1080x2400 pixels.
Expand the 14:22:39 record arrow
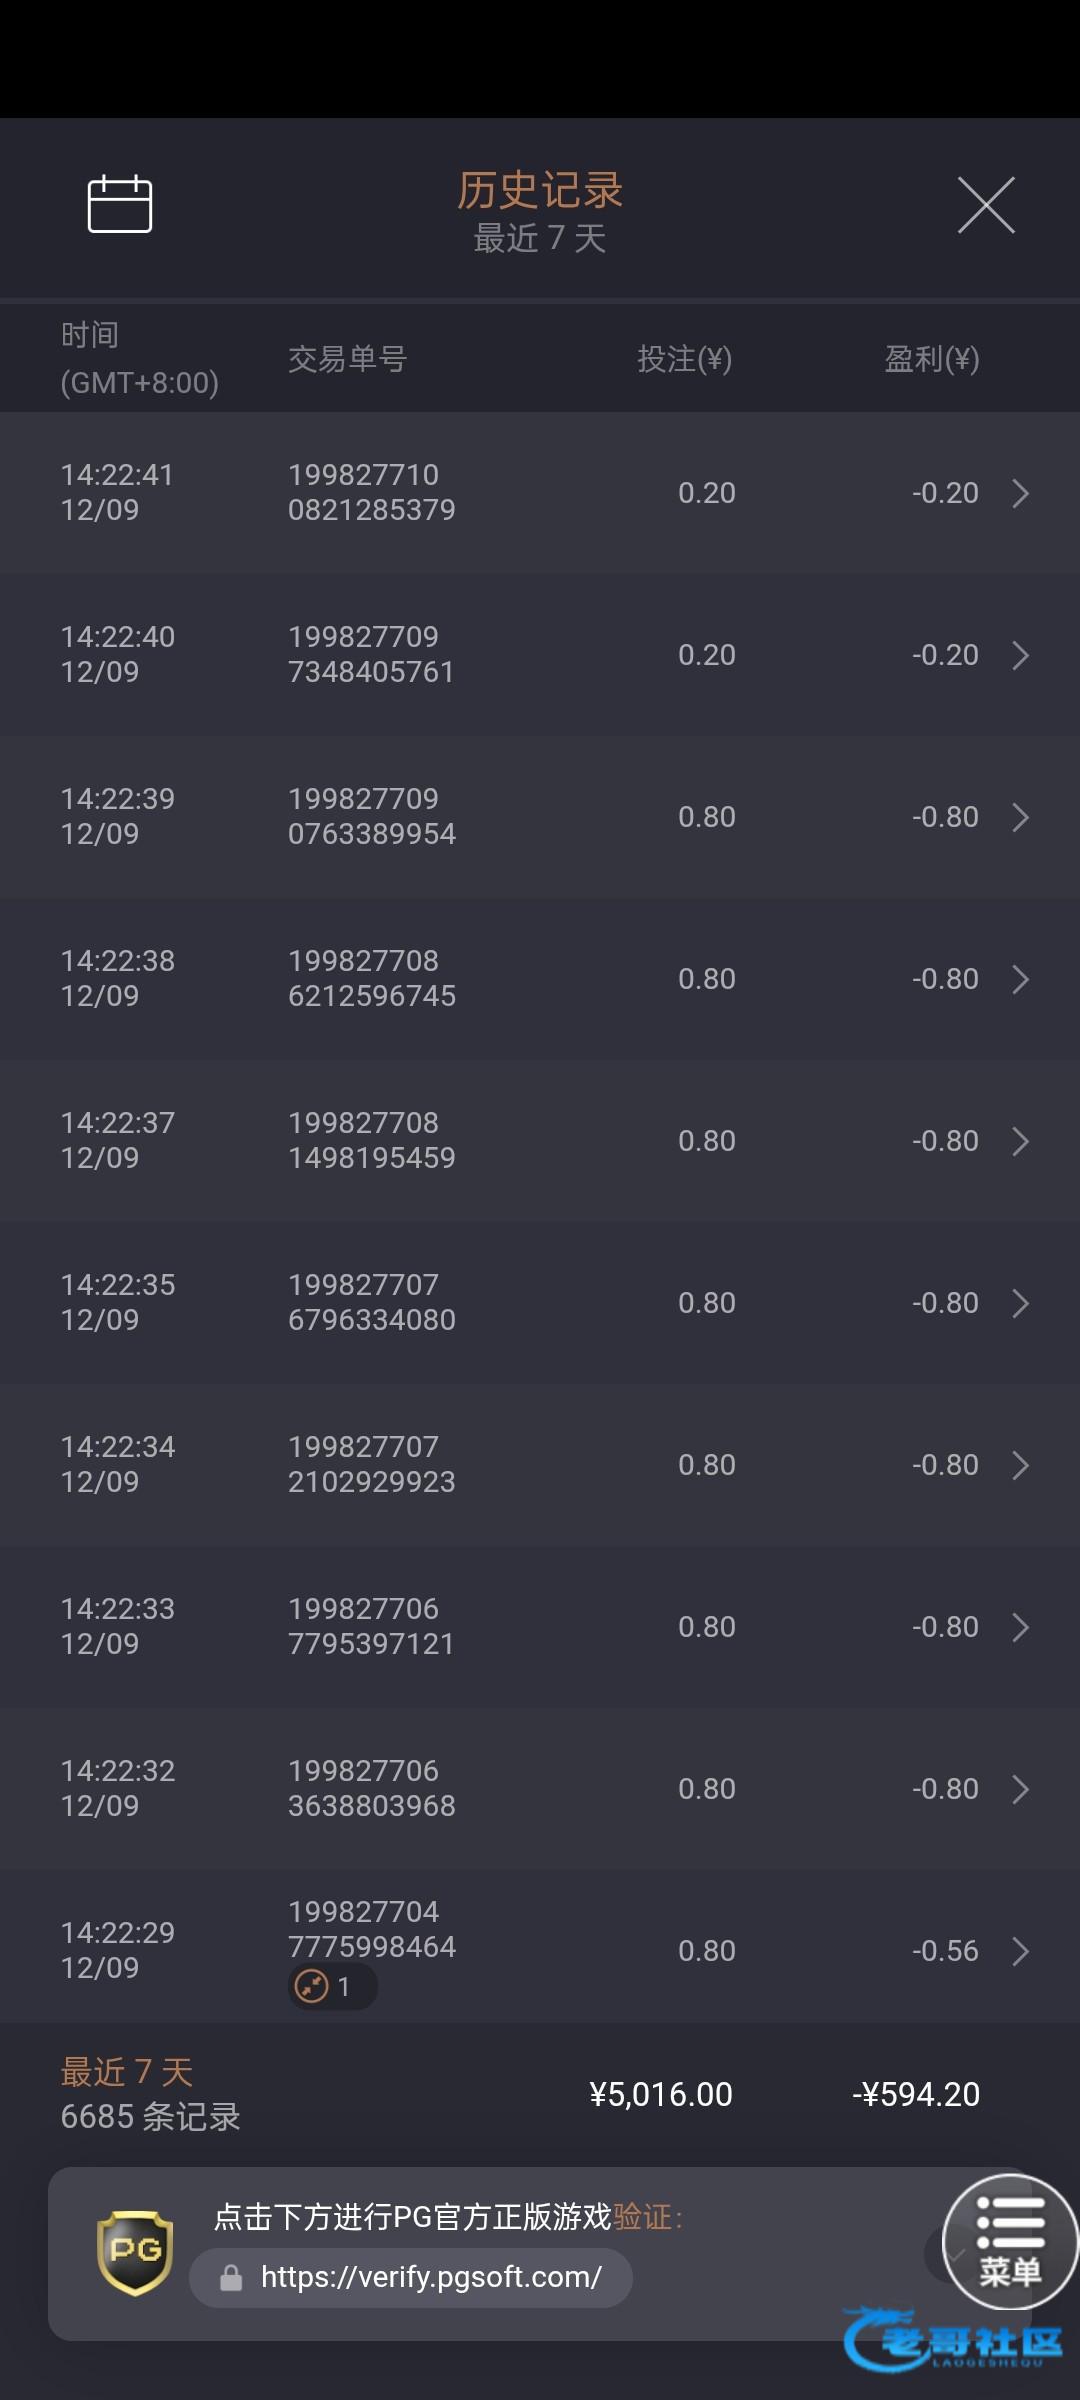[x=1020, y=817]
